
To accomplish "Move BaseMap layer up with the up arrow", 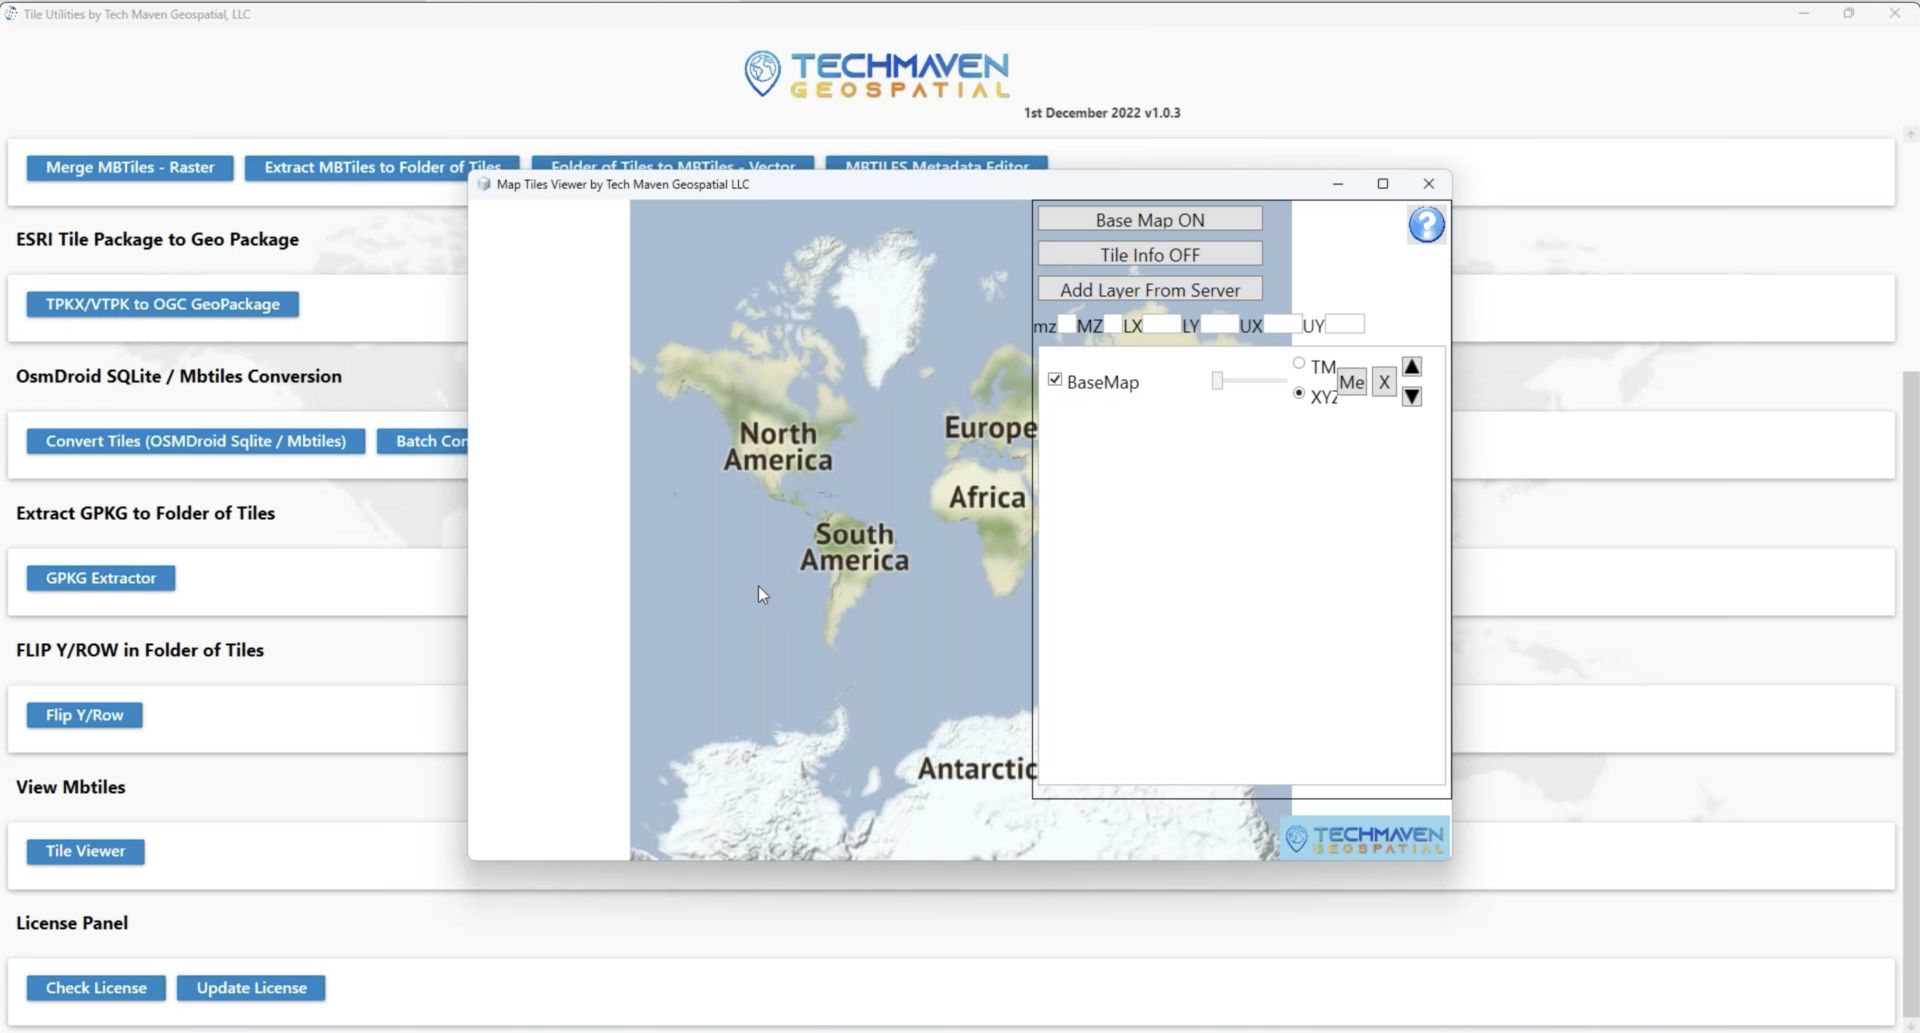I will tap(1411, 367).
